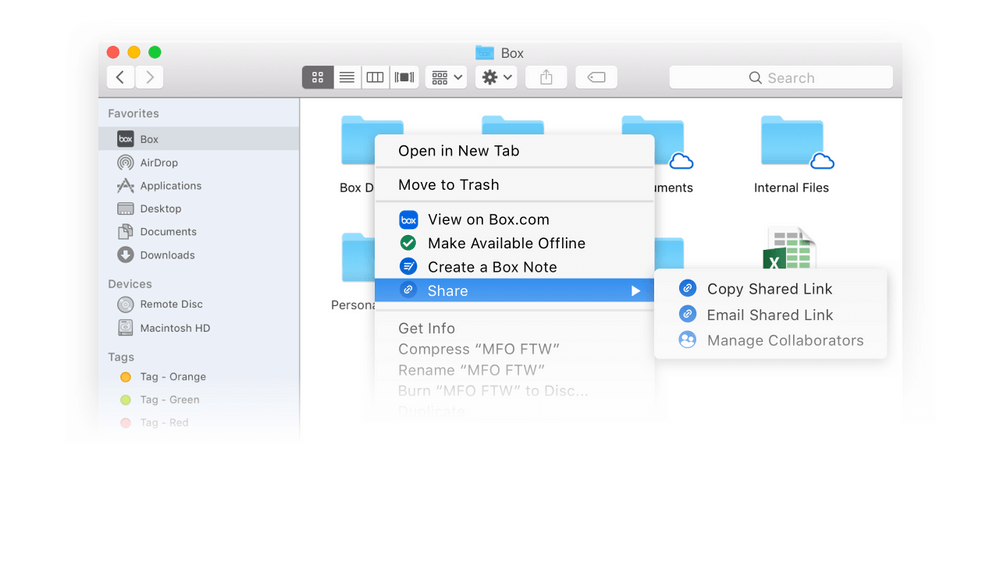Select the green tag dot
The height and width of the screenshot is (562, 999).
[126, 400]
